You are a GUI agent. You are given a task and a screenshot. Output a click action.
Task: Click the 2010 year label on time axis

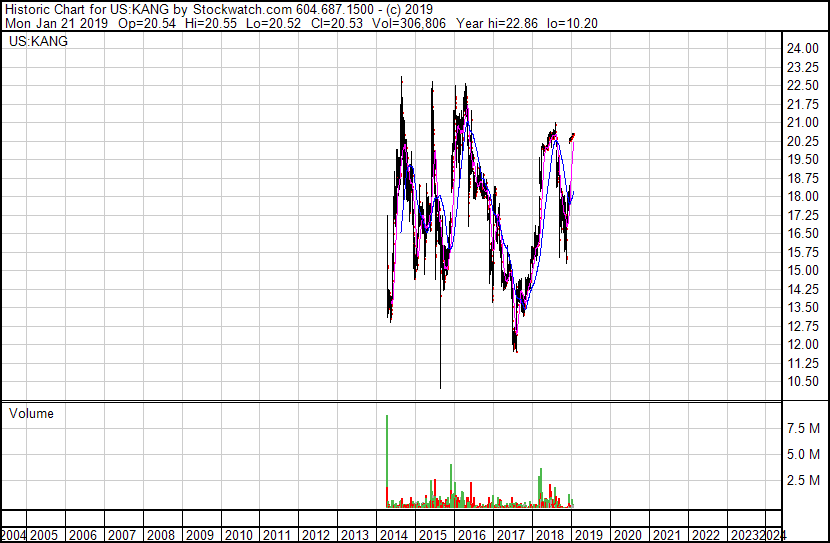click(x=238, y=535)
